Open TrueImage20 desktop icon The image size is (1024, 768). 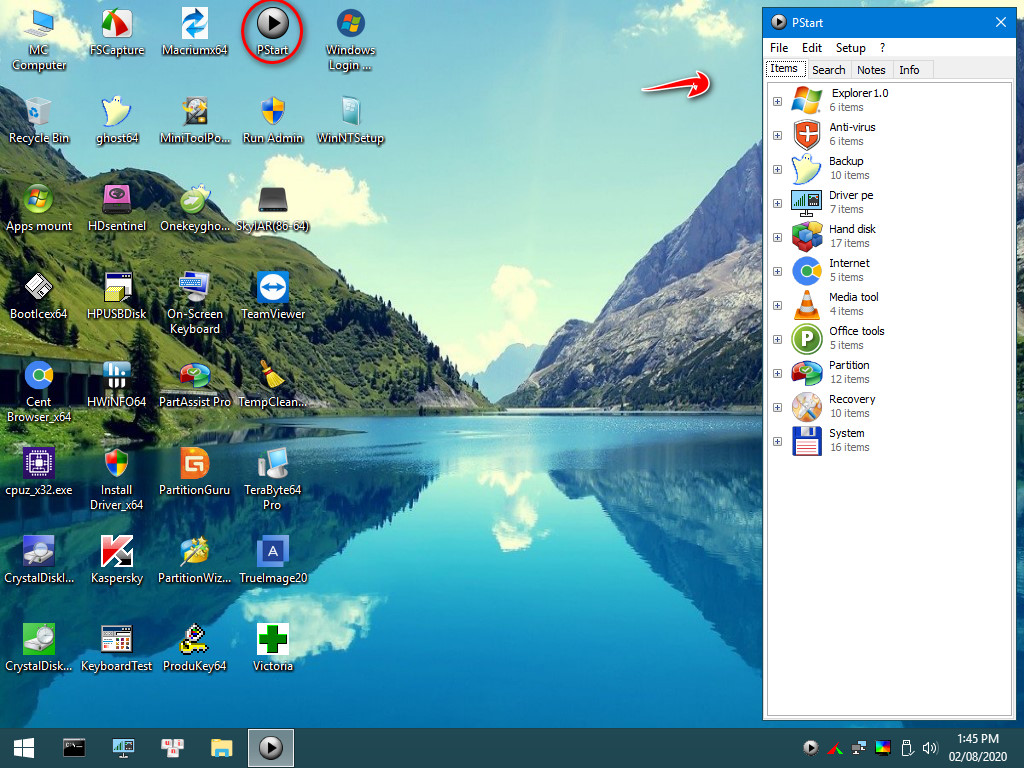pyautogui.click(x=272, y=560)
